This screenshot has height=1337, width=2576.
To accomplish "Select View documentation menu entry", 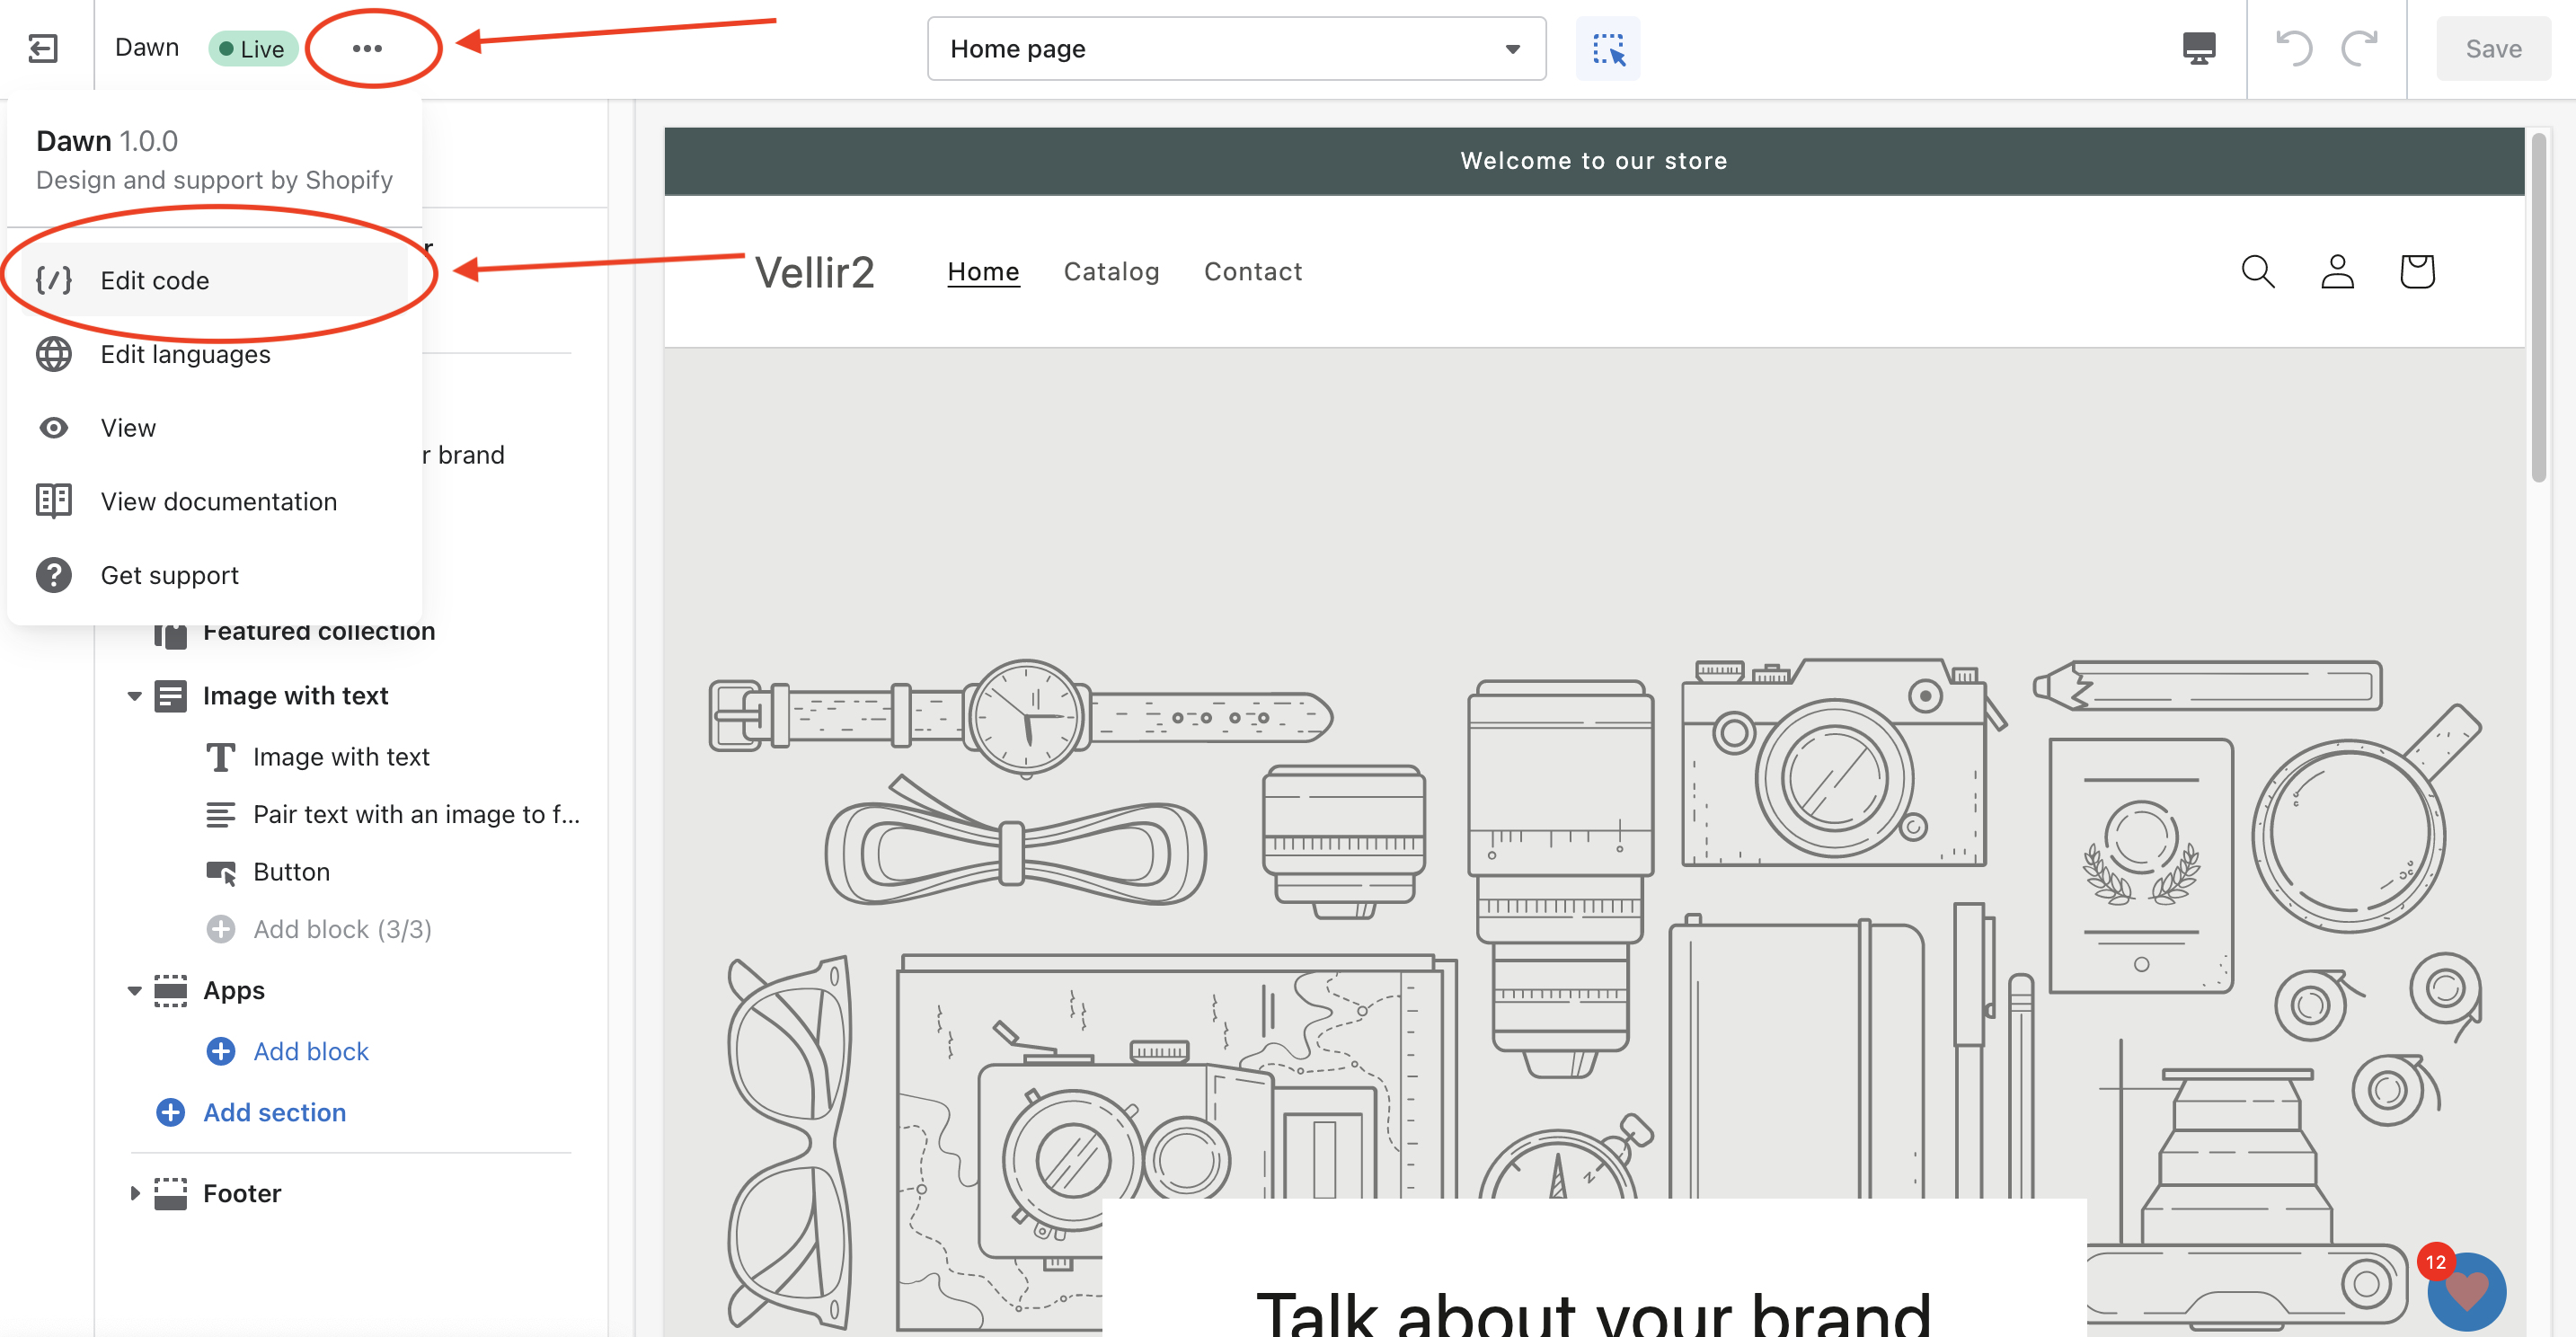I will coord(218,501).
